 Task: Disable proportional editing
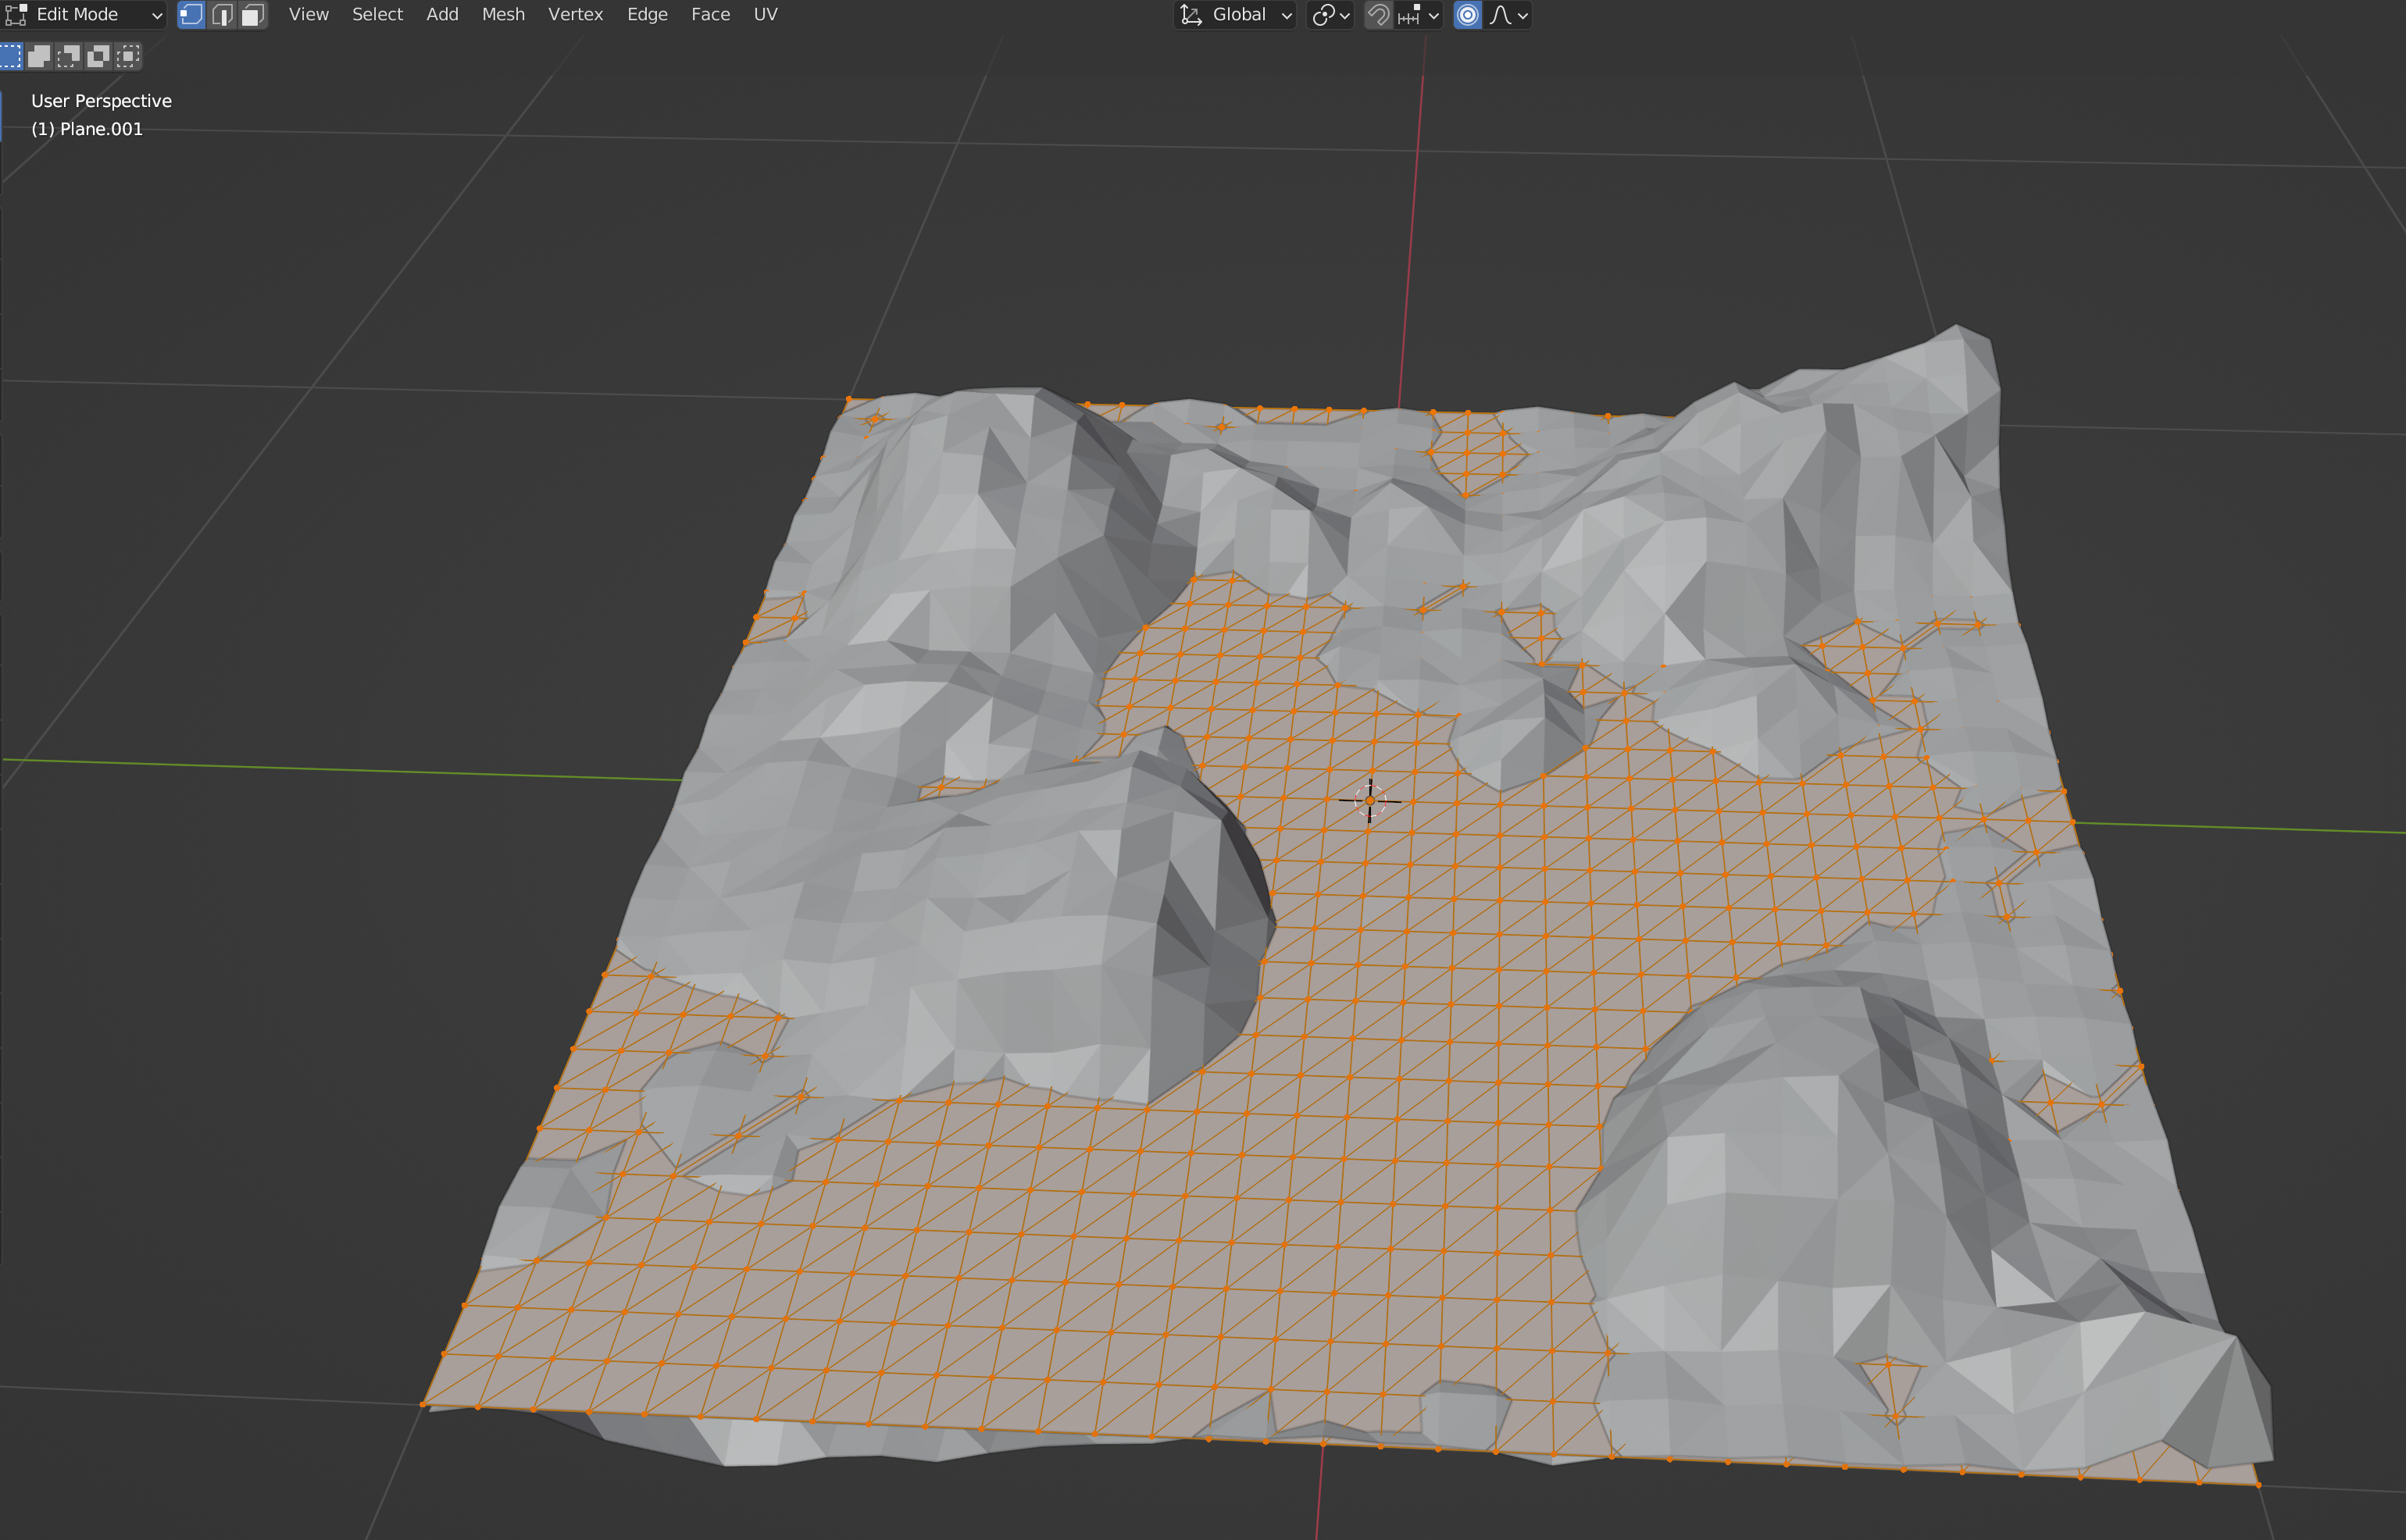(1467, 15)
